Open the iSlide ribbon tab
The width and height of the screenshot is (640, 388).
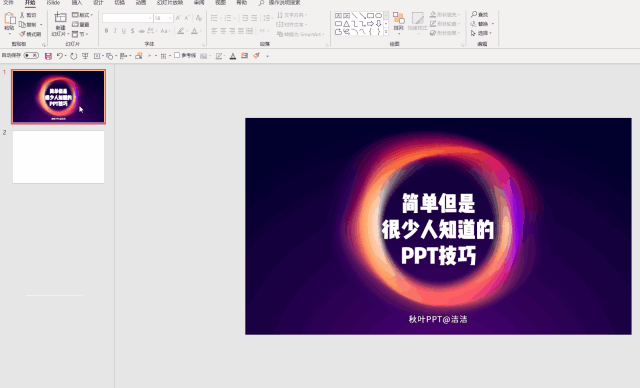click(x=53, y=3)
